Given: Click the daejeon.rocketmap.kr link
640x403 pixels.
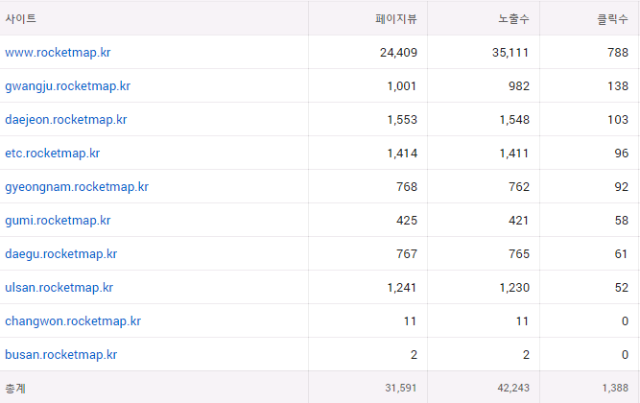Looking at the screenshot, I should tap(66, 119).
